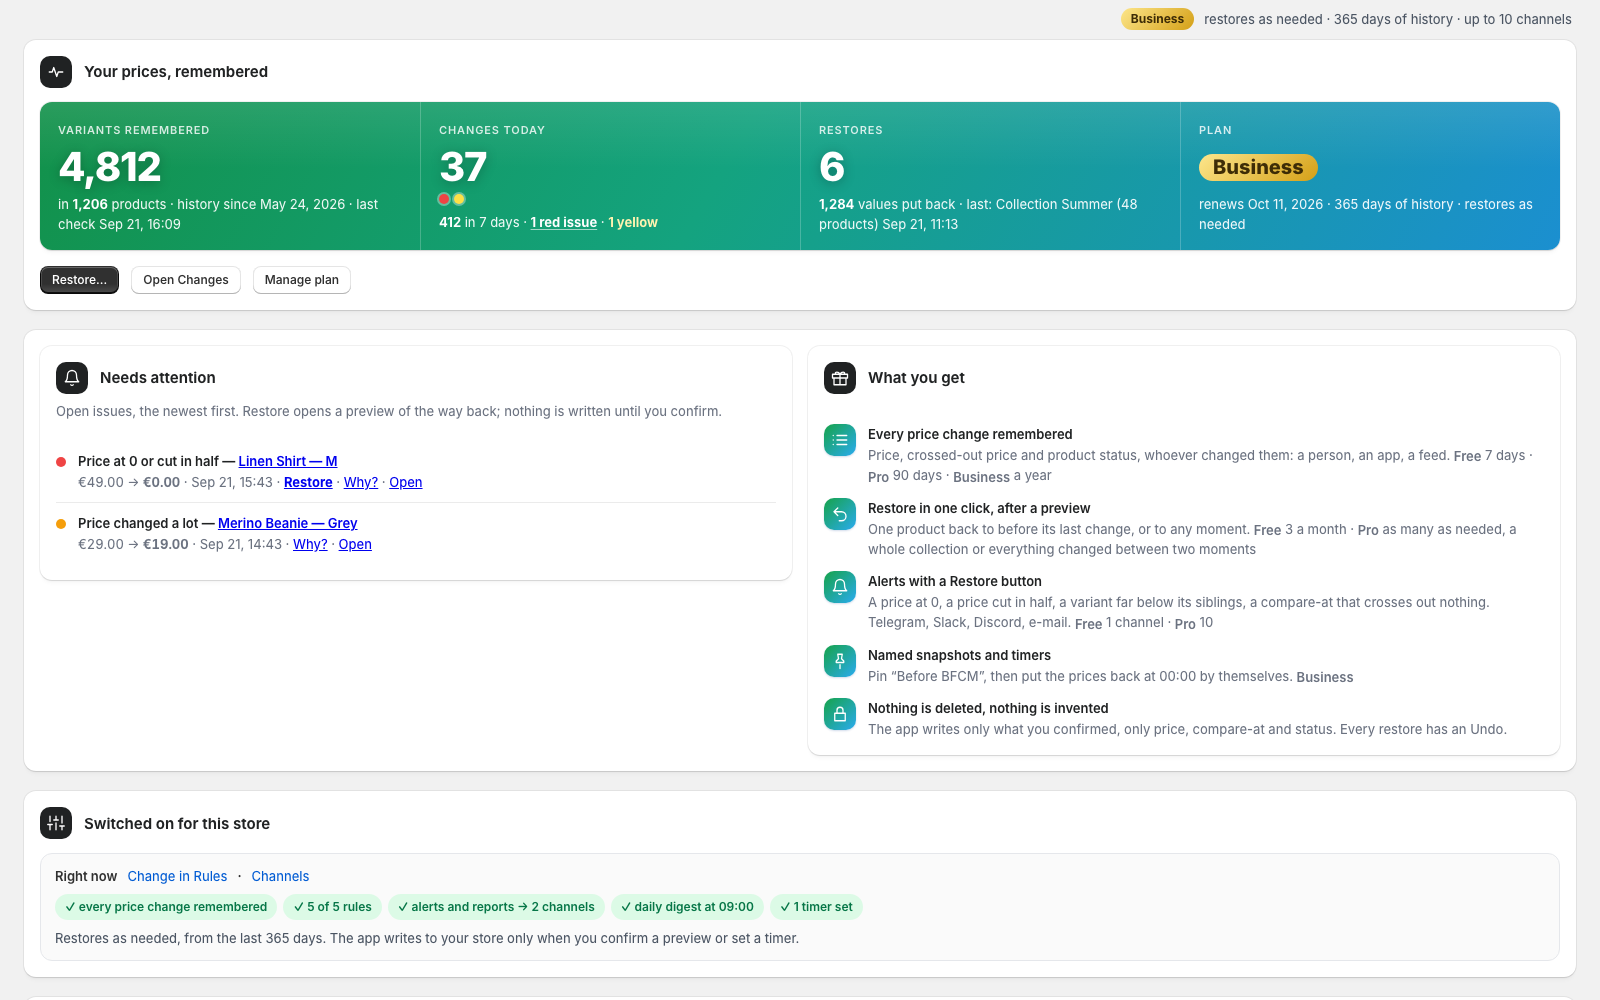Click the 5 of 5 rules chip

point(333,907)
